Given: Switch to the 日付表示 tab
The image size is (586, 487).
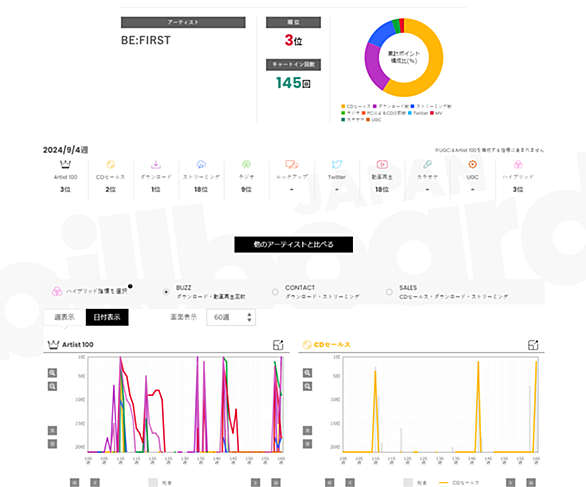Looking at the screenshot, I should click(x=107, y=317).
